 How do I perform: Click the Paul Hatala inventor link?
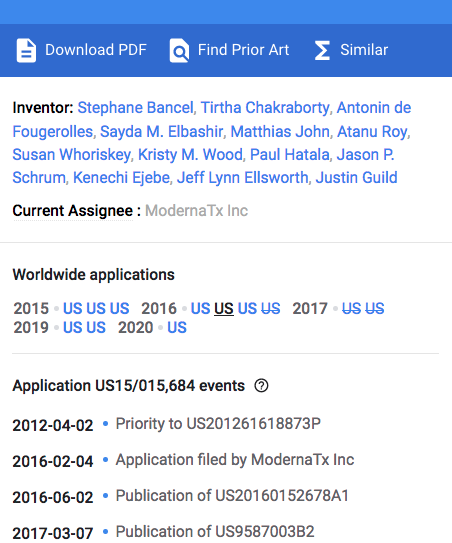coord(290,154)
